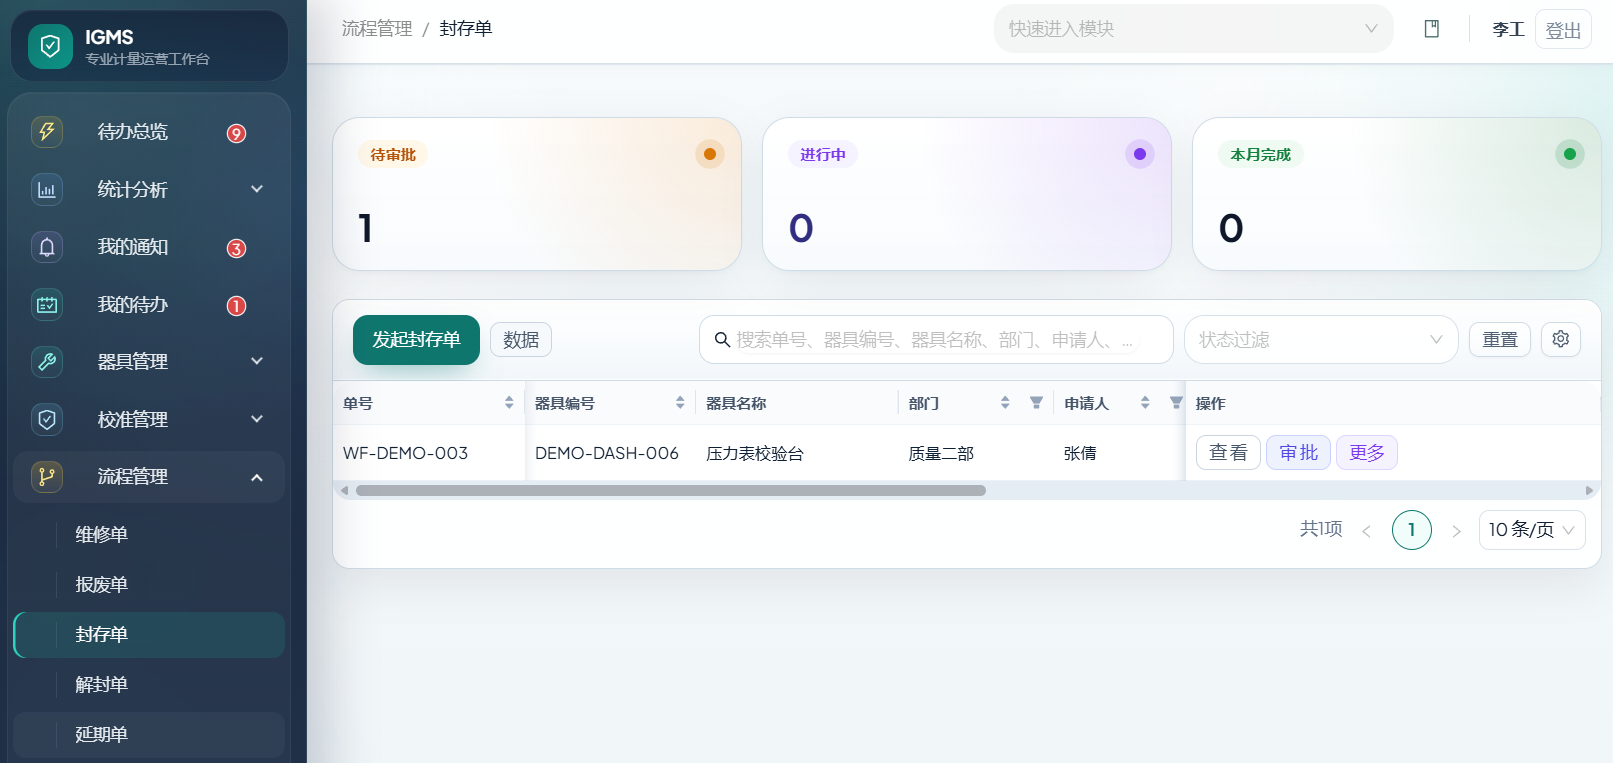This screenshot has width=1613, height=763.
Task: Select the 封存单 submenu item
Action: click(150, 635)
